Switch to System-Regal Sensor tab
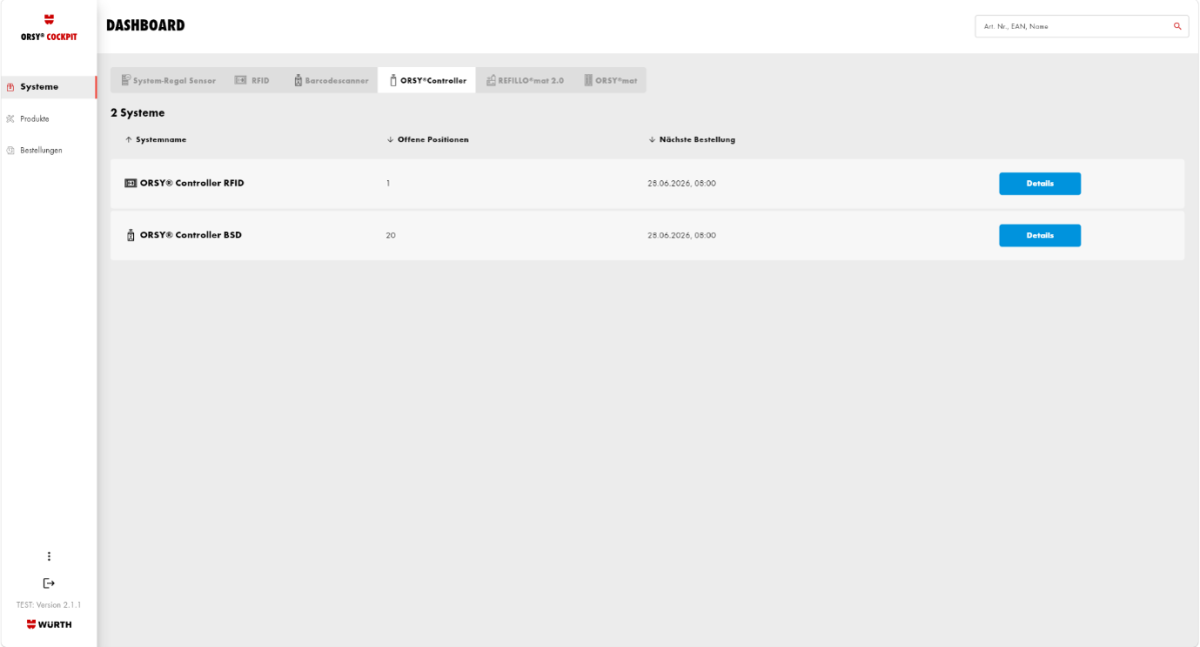Image resolution: width=1200 pixels, height=647 pixels. (x=168, y=80)
